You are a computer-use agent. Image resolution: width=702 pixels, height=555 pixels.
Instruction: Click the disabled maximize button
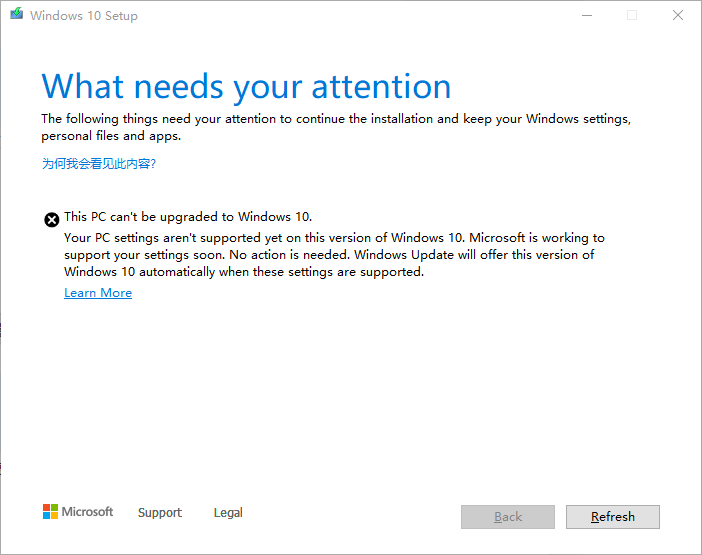point(632,15)
